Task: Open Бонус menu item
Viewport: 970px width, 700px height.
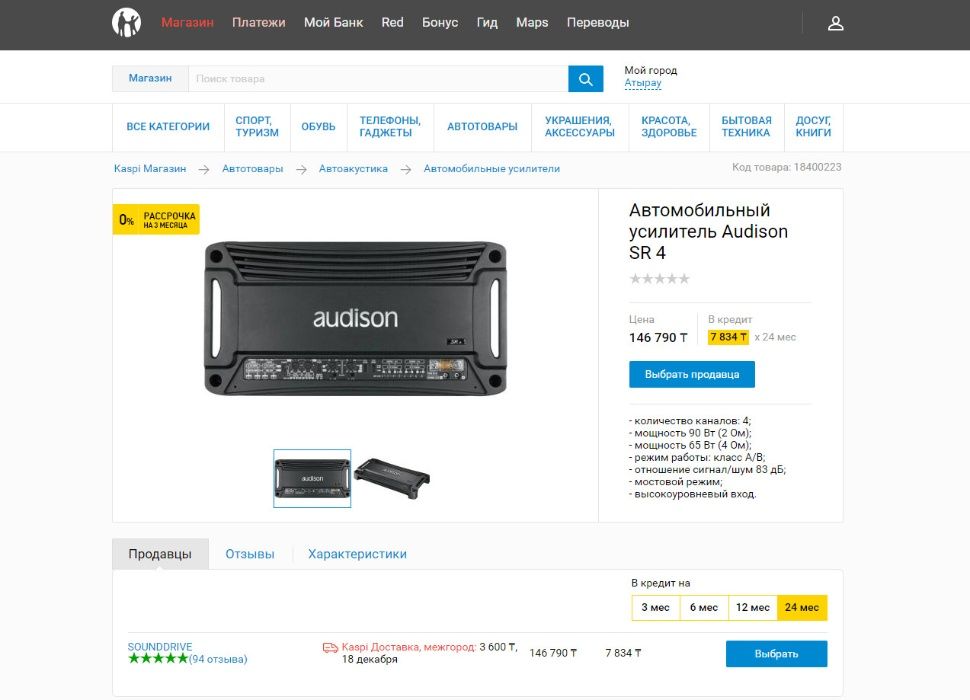Action: [x=440, y=23]
